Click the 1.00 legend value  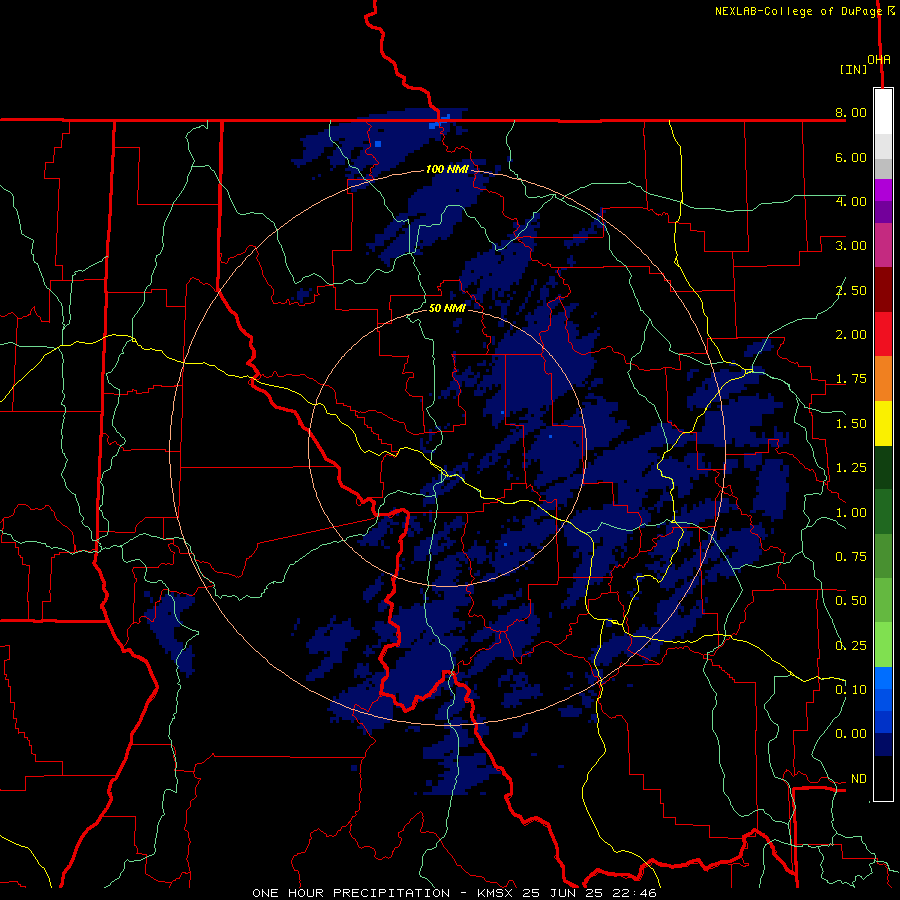[851, 513]
